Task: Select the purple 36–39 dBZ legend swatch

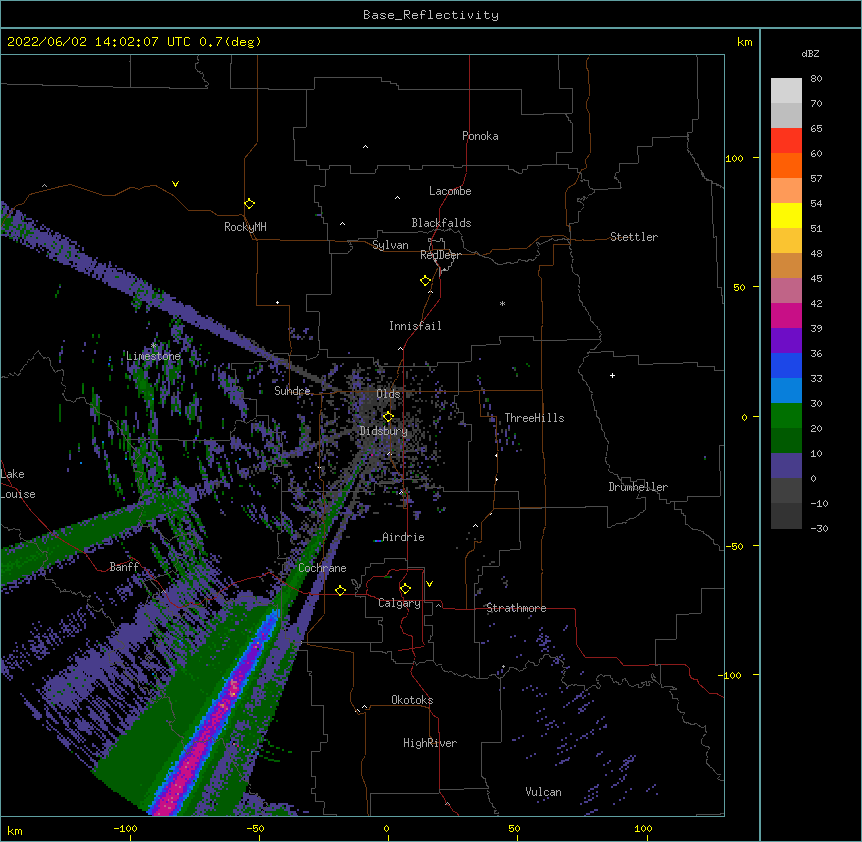Action: (x=786, y=340)
